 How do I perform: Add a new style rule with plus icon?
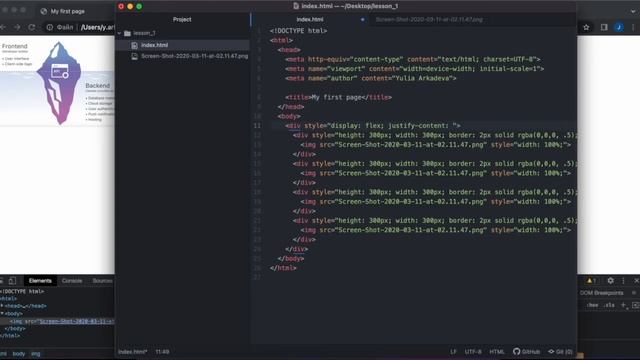pyautogui.click(x=623, y=305)
